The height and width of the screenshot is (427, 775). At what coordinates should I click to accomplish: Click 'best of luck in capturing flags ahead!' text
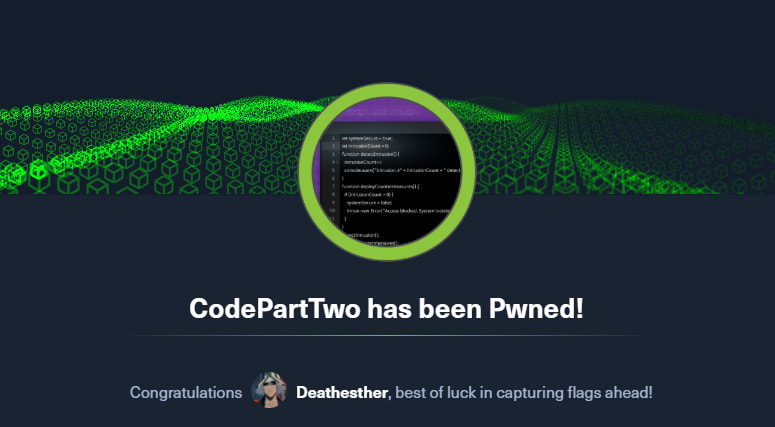524,393
